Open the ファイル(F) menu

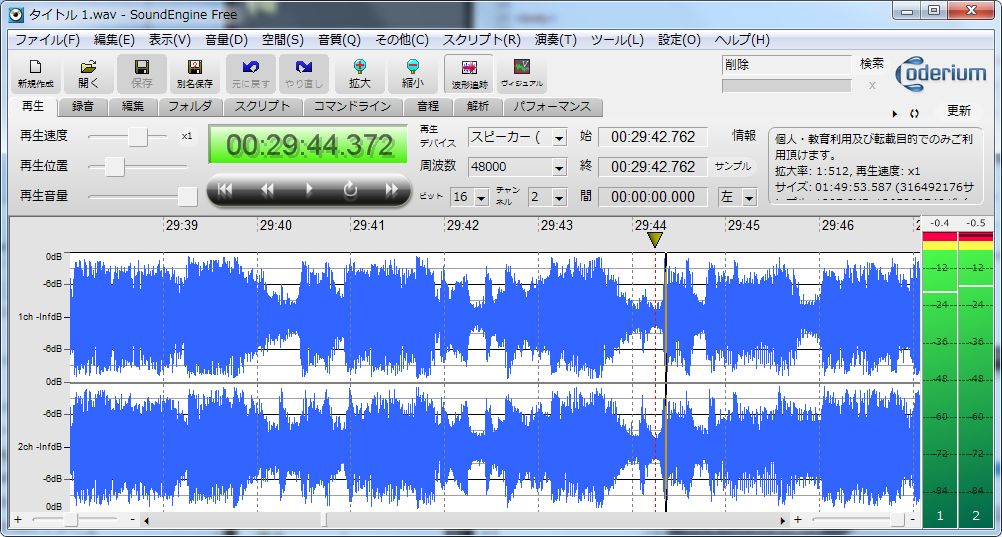[47, 40]
